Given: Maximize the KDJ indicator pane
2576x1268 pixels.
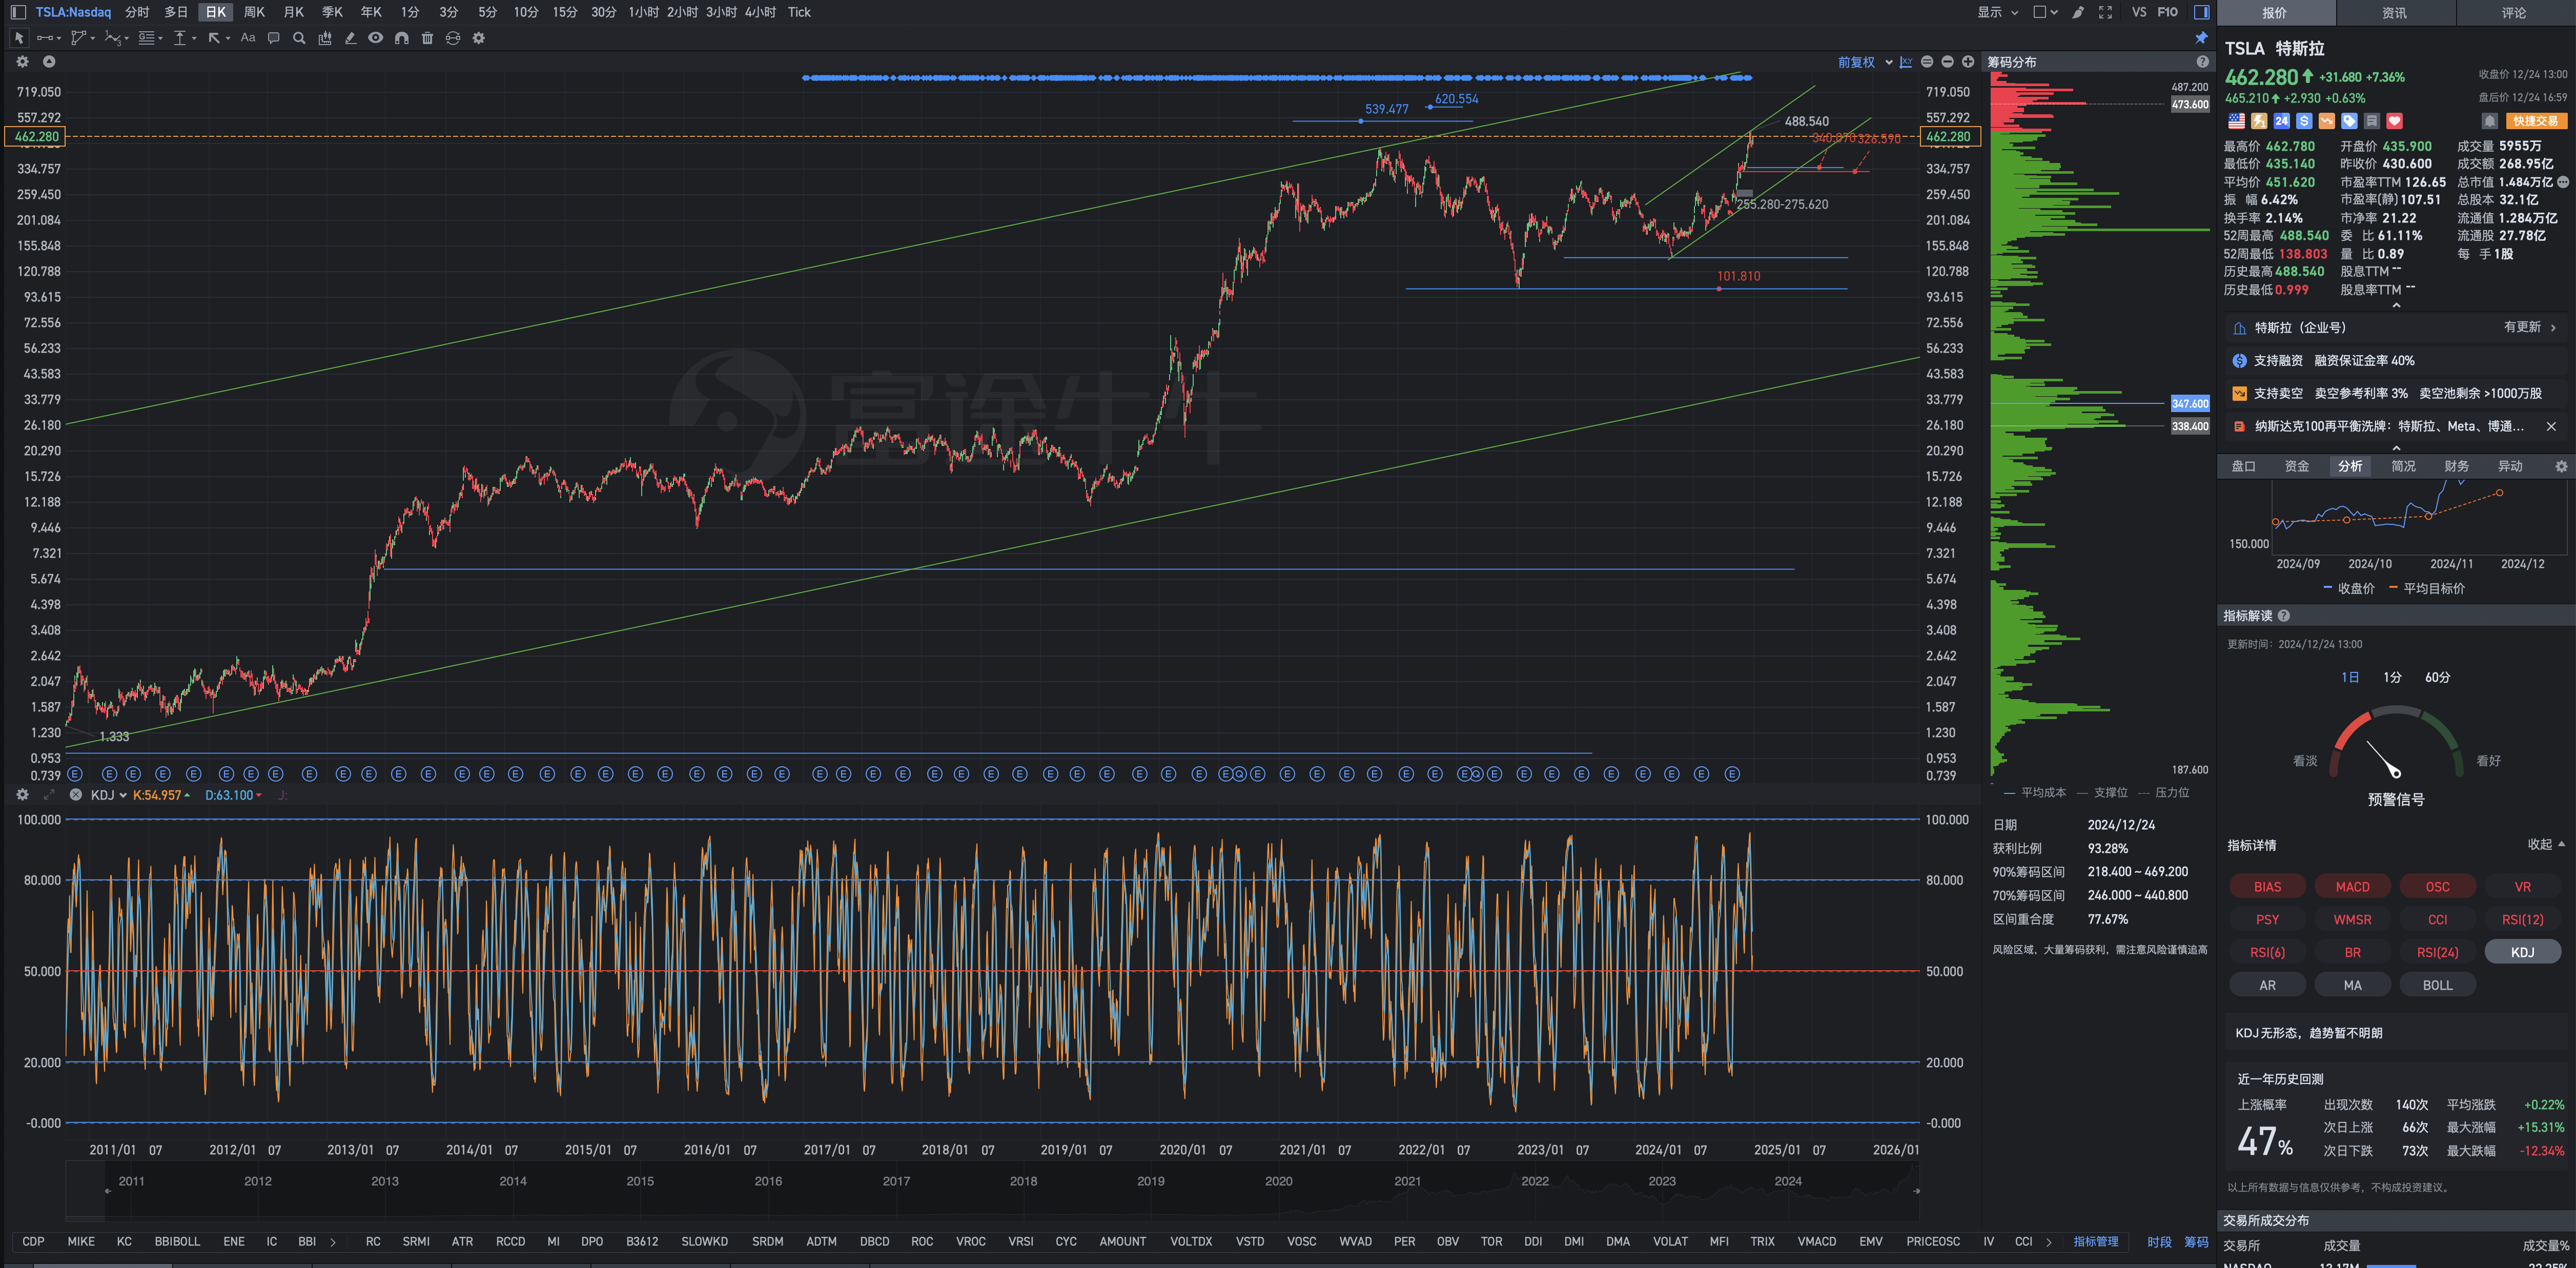Looking at the screenshot, I should pyautogui.click(x=49, y=795).
